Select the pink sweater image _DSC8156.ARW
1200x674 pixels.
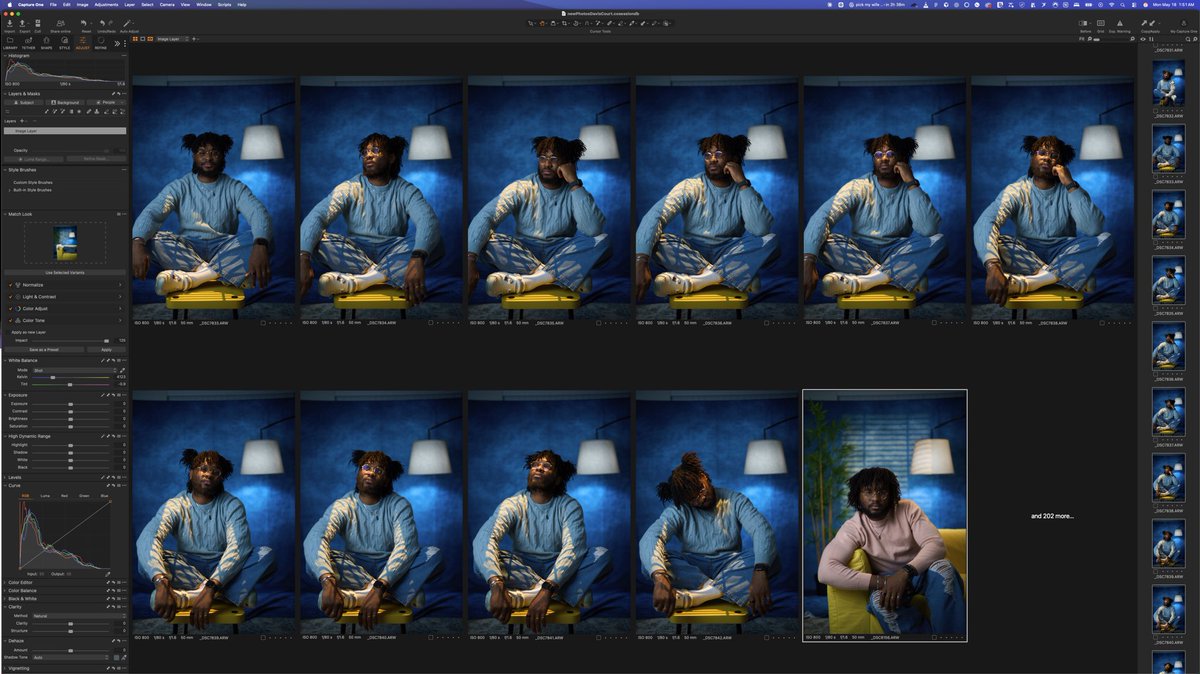[885, 511]
